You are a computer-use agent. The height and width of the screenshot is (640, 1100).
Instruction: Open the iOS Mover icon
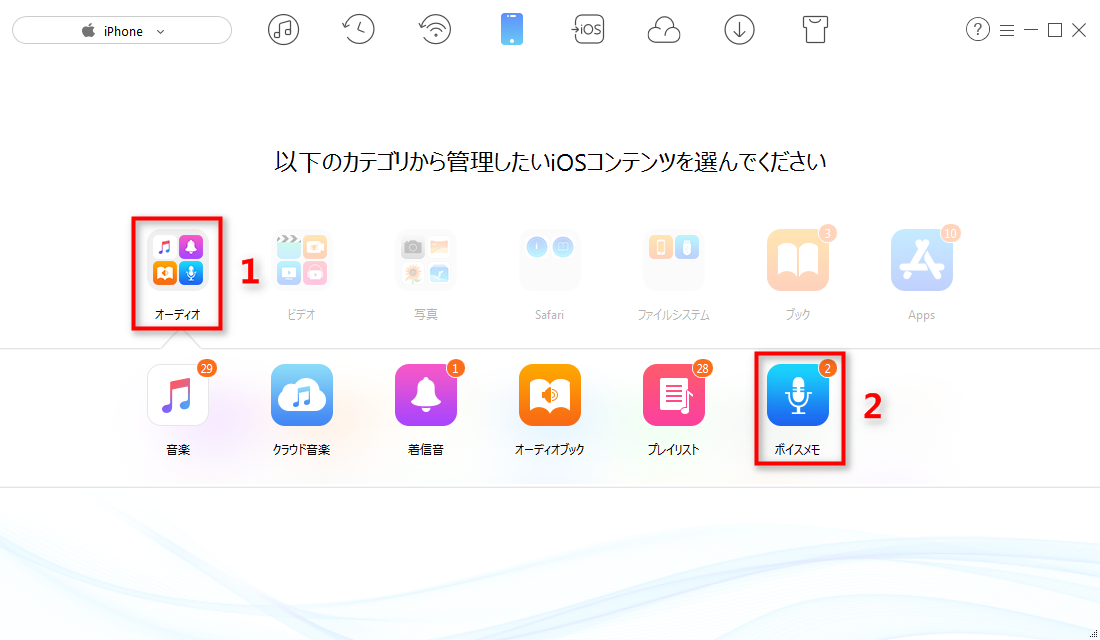click(588, 30)
